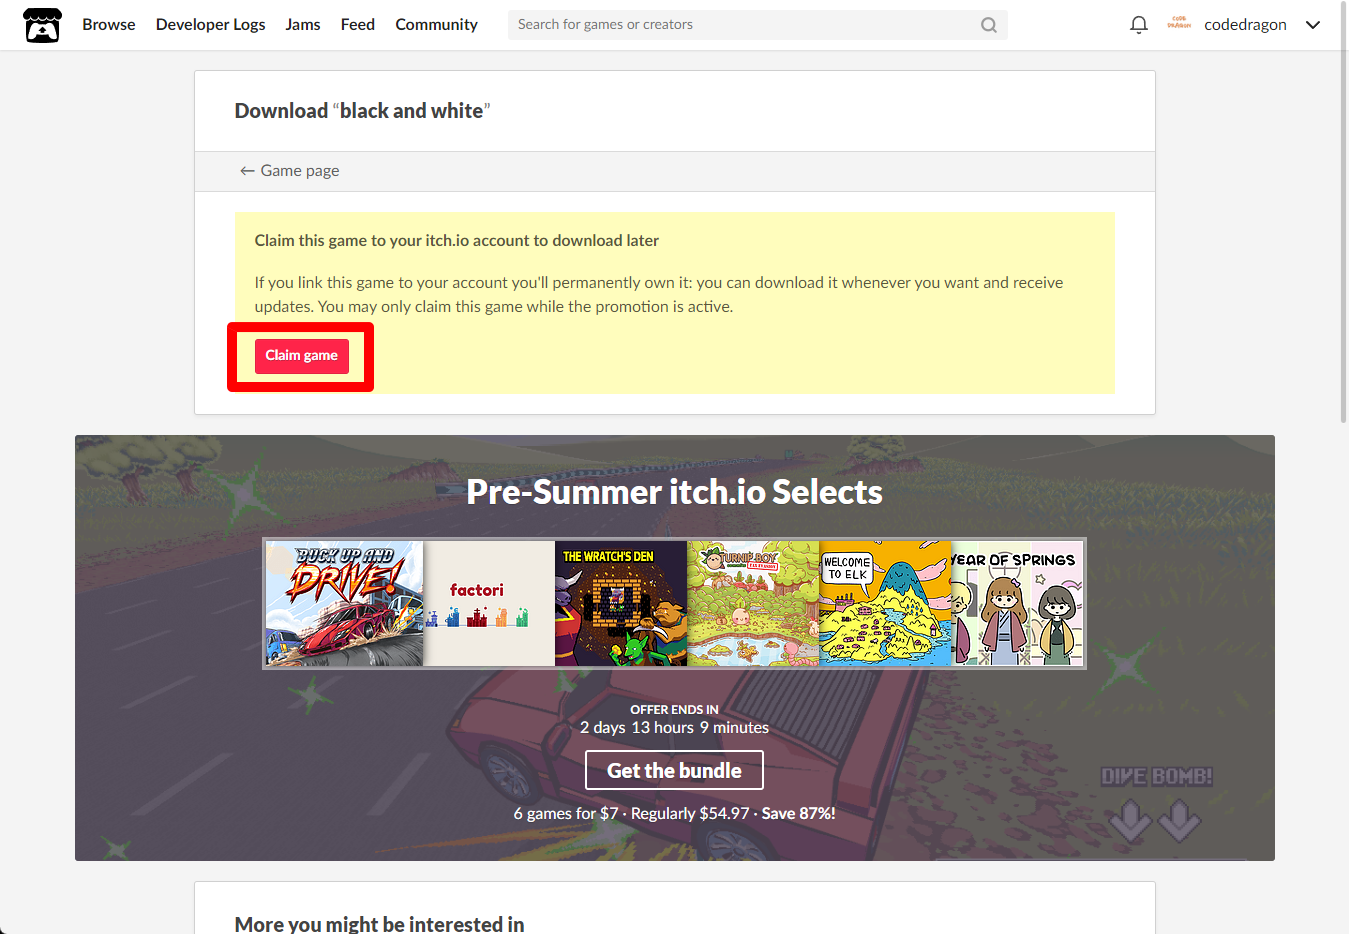The image size is (1349, 934).
Task: Return to the Game page link
Action: pos(289,171)
